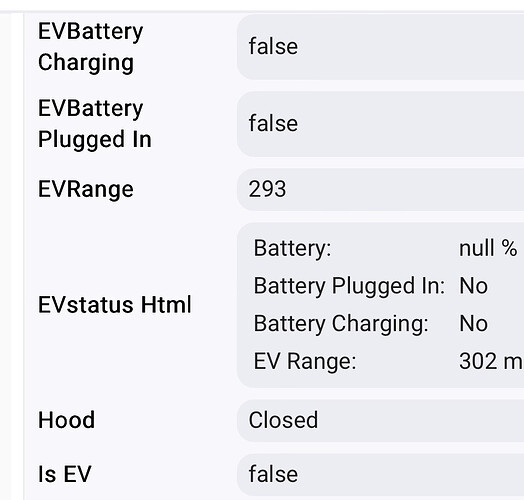Select the EVRange field showing 293

(380, 190)
